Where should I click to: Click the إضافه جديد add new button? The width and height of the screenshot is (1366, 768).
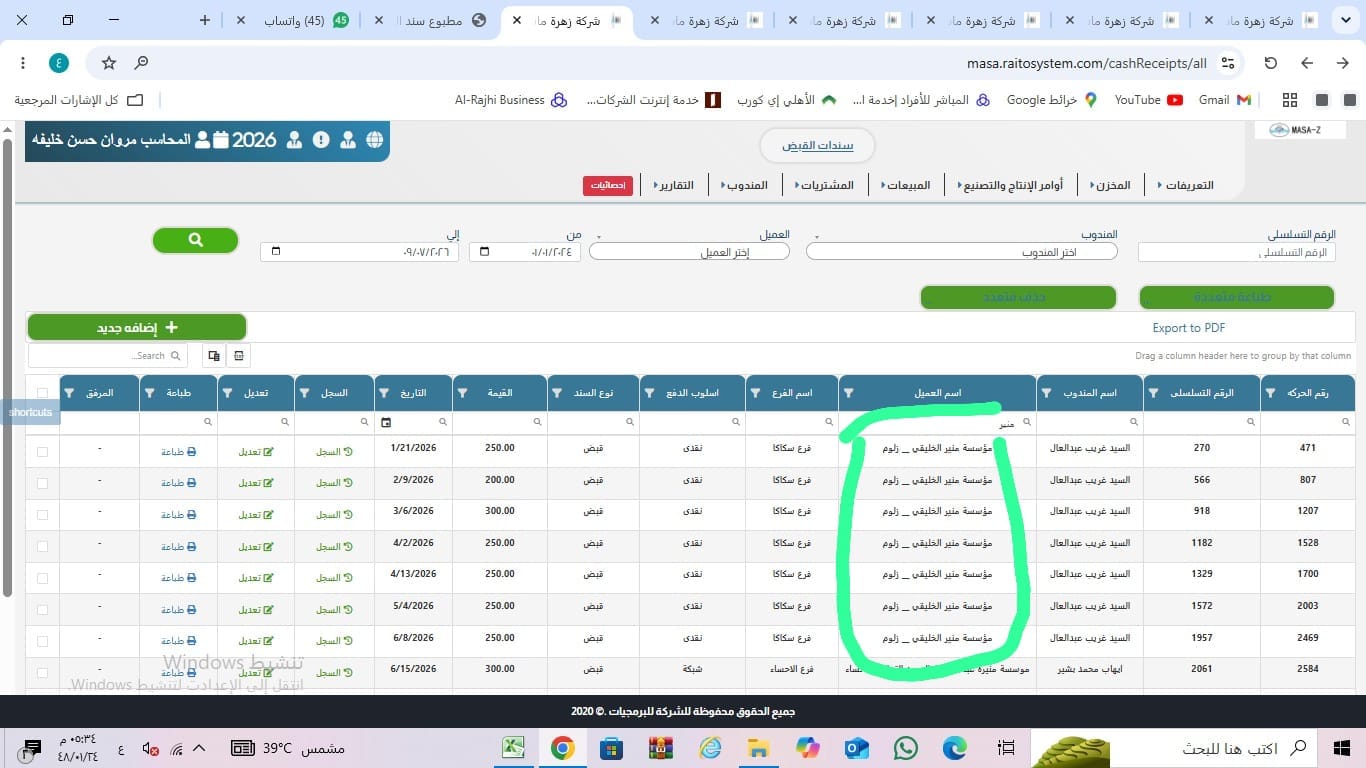[137, 327]
